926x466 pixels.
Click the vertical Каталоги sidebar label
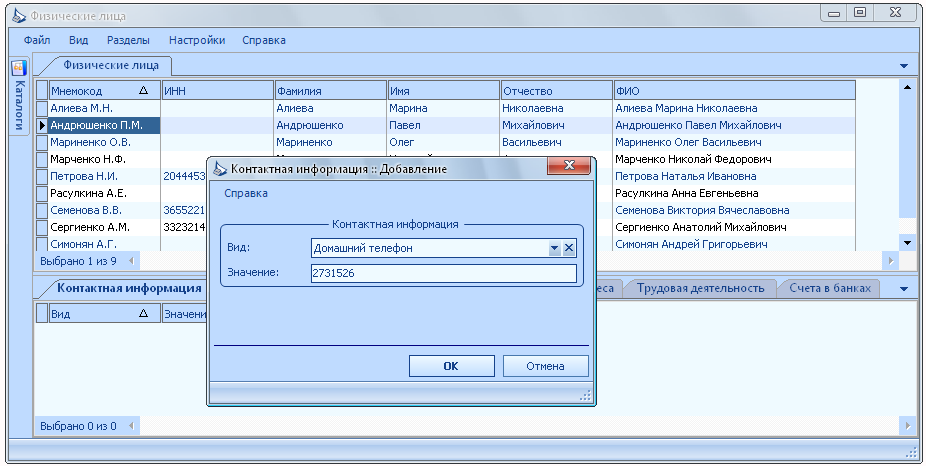tap(19, 105)
